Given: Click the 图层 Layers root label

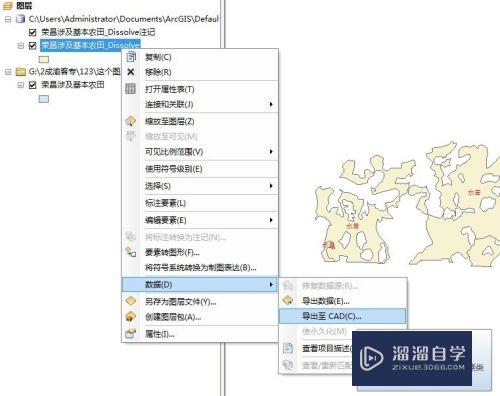Looking at the screenshot, I should coord(24,6).
